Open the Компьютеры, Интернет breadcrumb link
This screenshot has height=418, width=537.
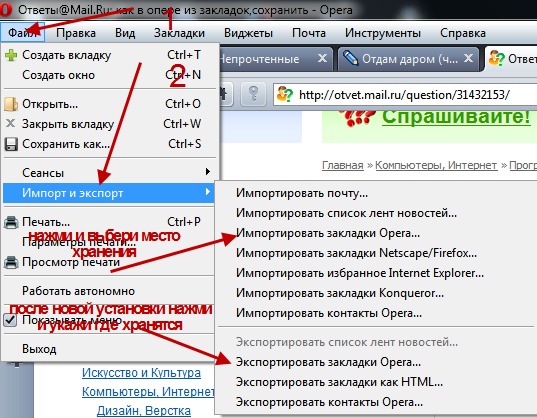click(436, 165)
